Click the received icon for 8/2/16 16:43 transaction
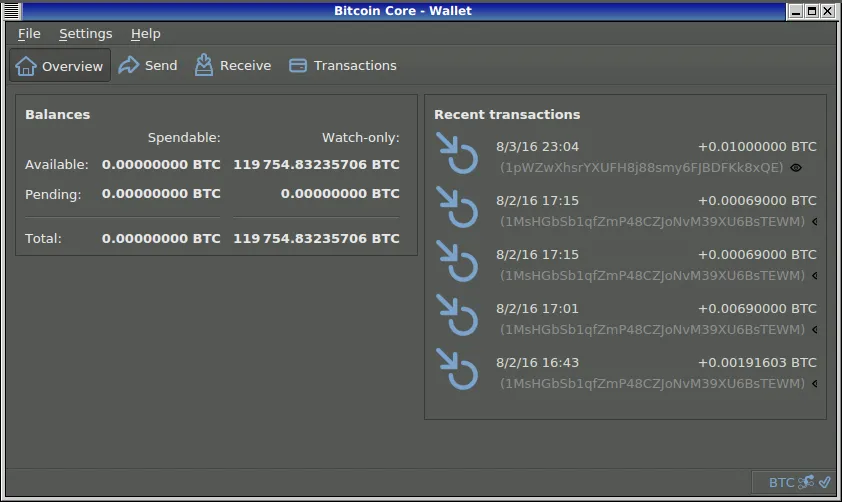The image size is (842, 502). [457, 369]
